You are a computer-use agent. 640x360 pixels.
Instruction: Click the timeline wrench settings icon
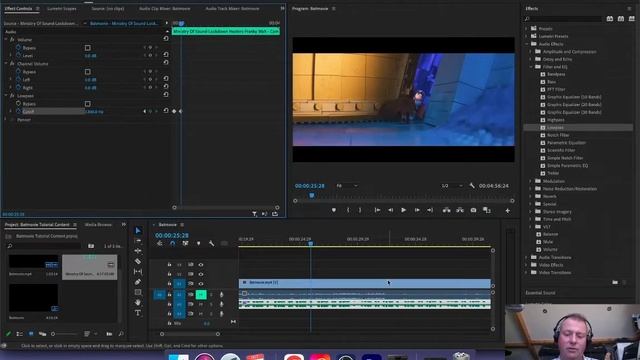coord(211,243)
